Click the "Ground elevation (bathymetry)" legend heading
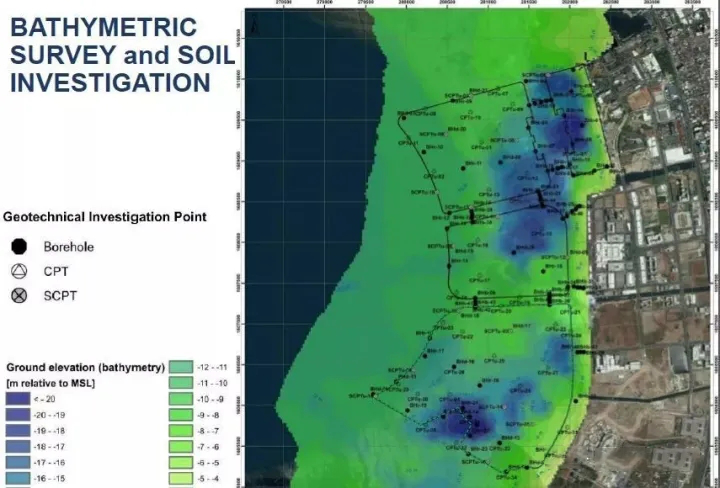This screenshot has height=488, width=720. pyautogui.click(x=85, y=368)
